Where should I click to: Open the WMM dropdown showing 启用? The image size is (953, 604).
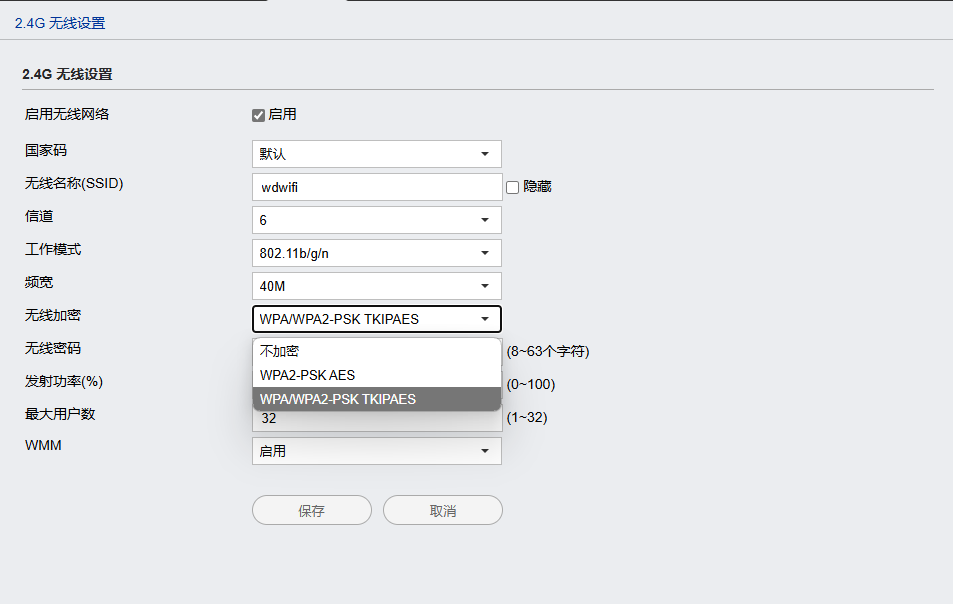[377, 451]
